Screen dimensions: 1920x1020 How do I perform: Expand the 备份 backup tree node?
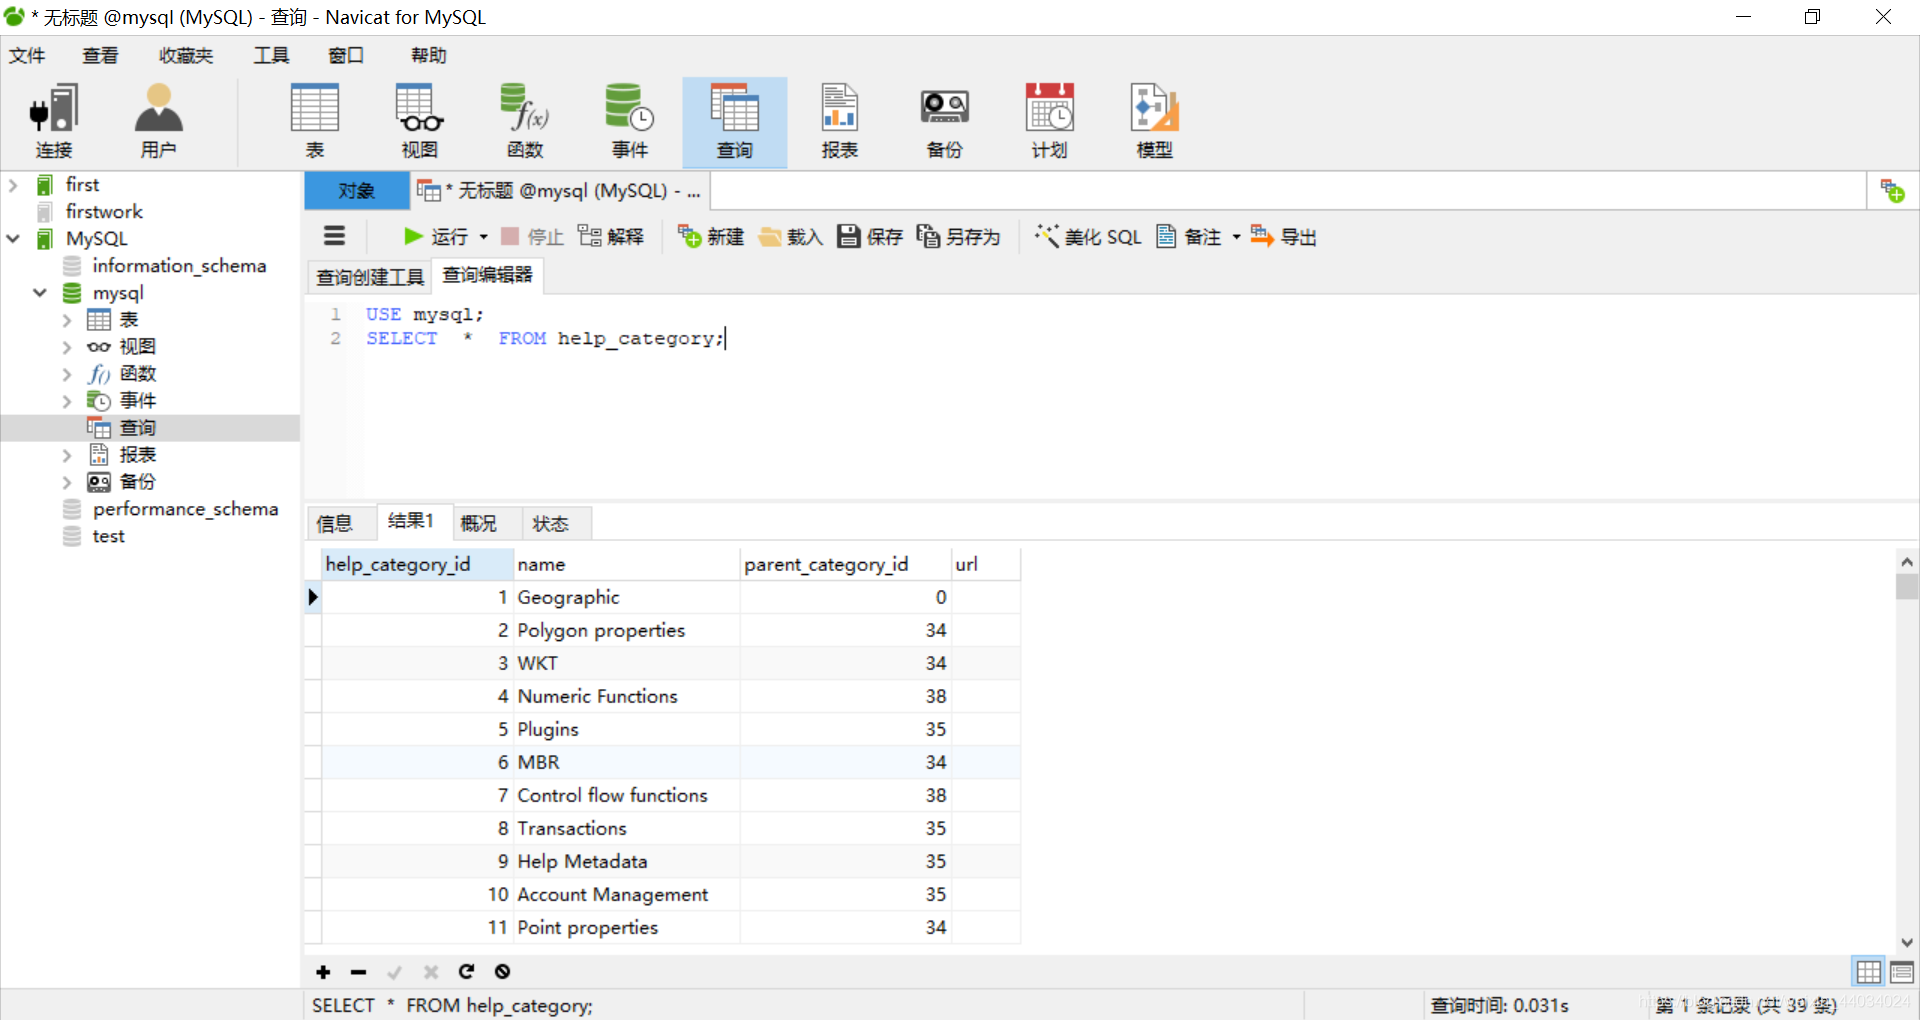(67, 482)
